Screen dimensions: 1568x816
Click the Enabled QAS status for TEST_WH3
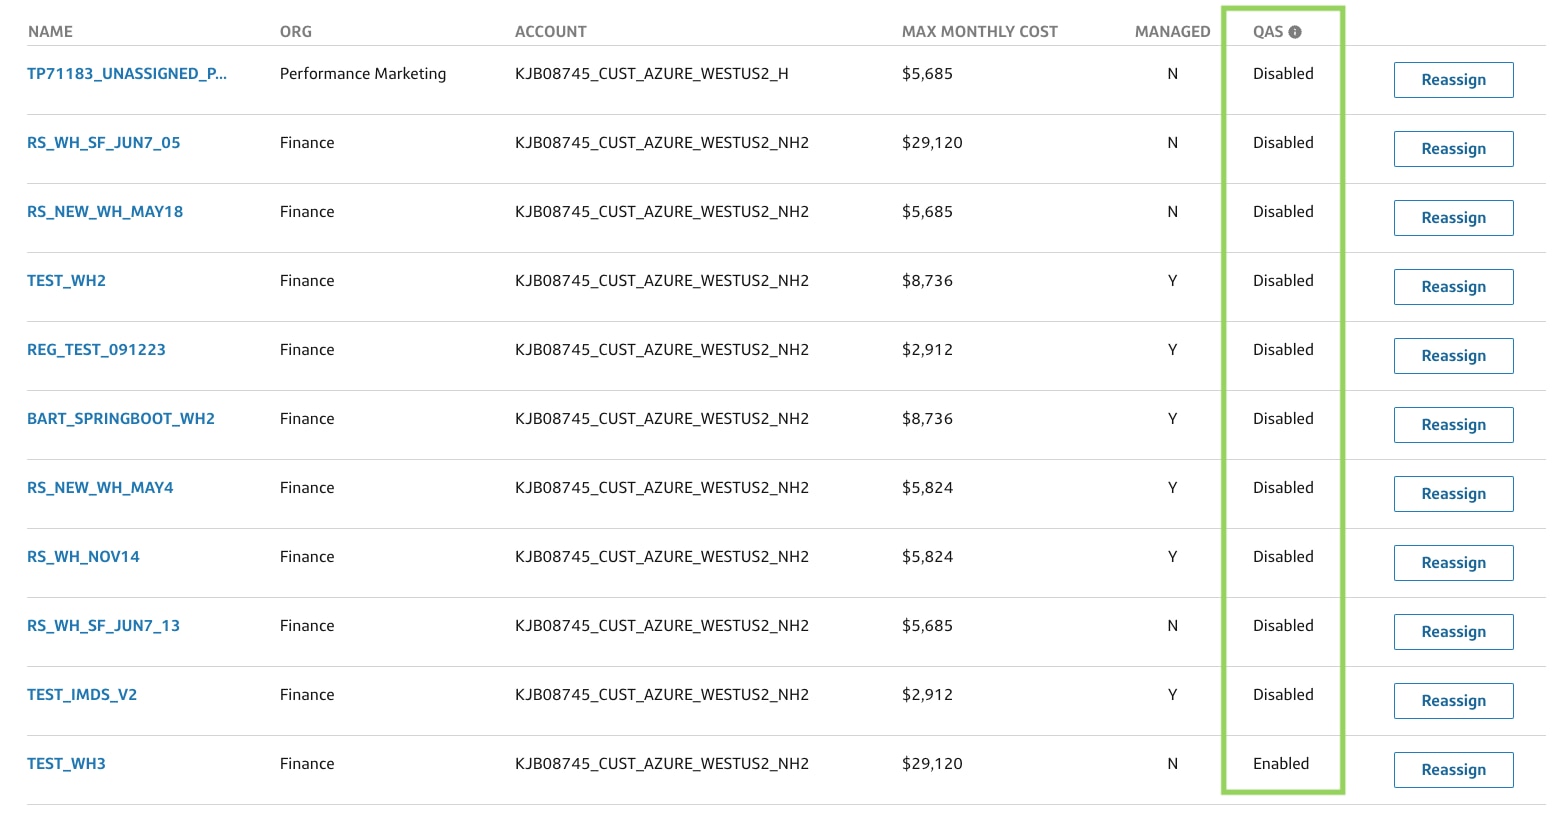click(x=1281, y=763)
